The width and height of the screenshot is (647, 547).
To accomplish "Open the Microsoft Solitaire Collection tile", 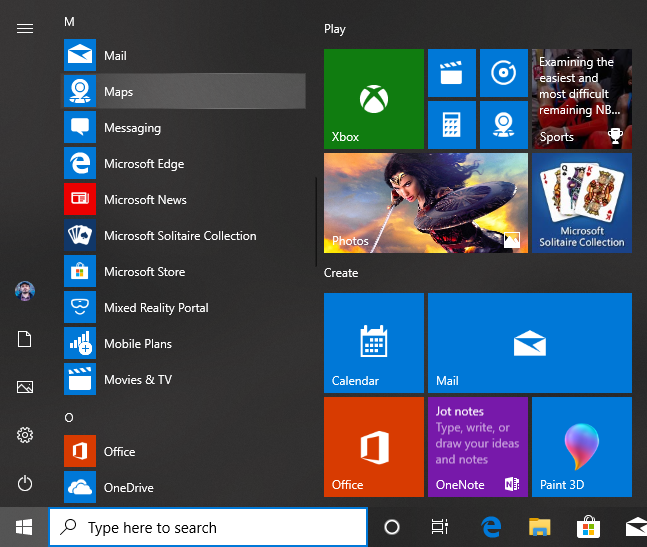I will pyautogui.click(x=582, y=203).
